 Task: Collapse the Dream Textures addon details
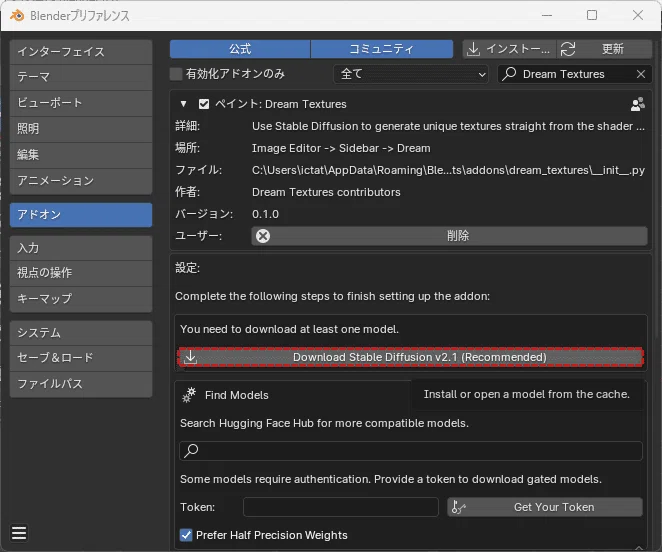click(x=183, y=104)
